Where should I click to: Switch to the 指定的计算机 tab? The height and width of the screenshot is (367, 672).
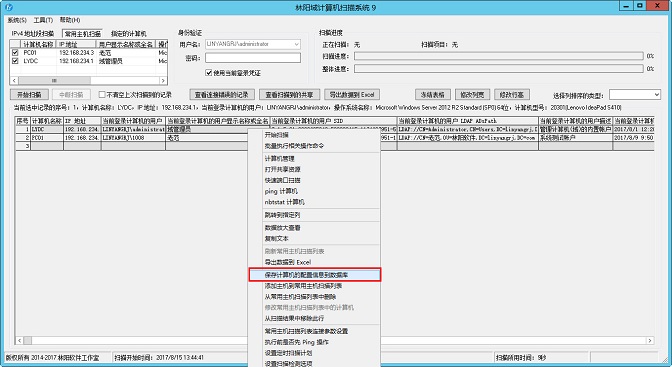tap(129, 33)
